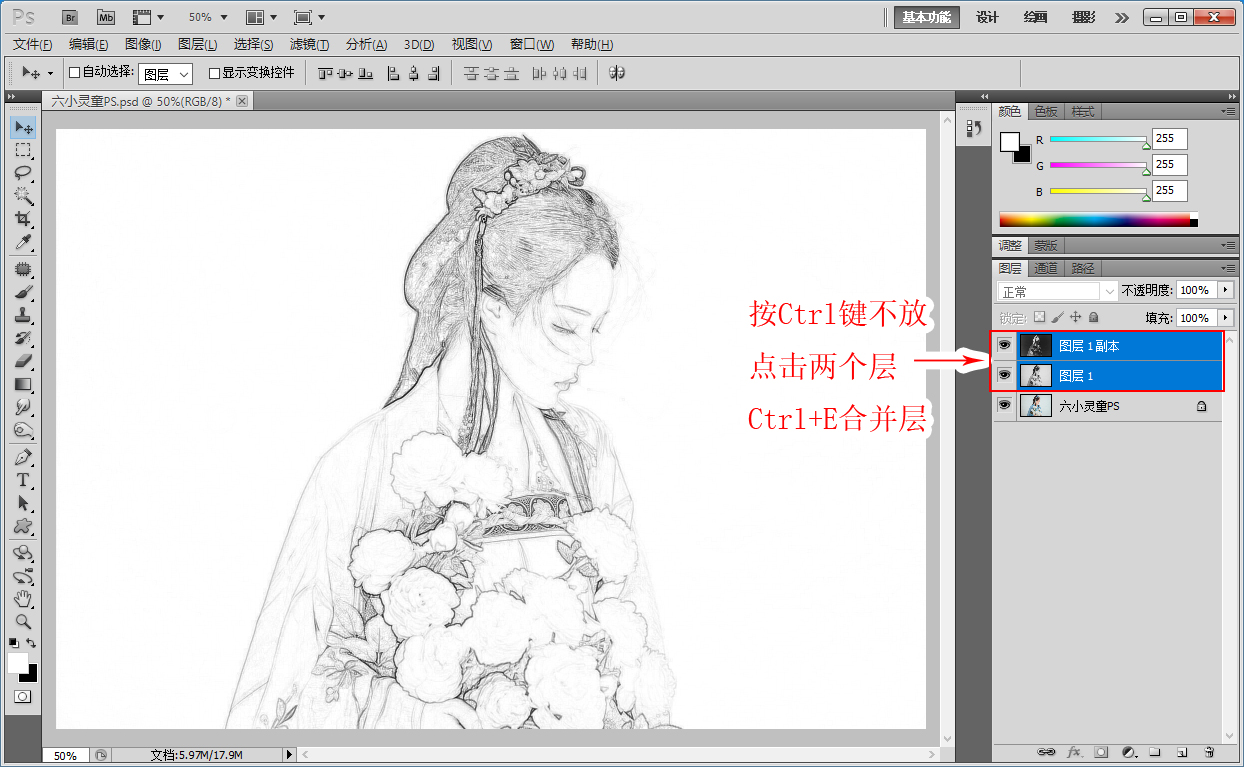Hide the 图层 1 layer
The height and width of the screenshot is (767, 1244).
click(1005, 376)
